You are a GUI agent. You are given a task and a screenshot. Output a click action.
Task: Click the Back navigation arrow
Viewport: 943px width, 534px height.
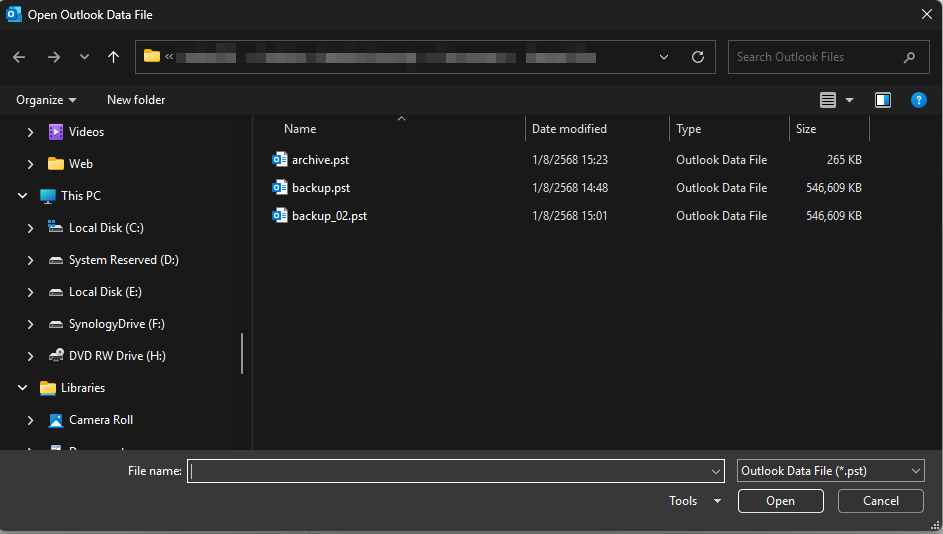pyautogui.click(x=19, y=57)
